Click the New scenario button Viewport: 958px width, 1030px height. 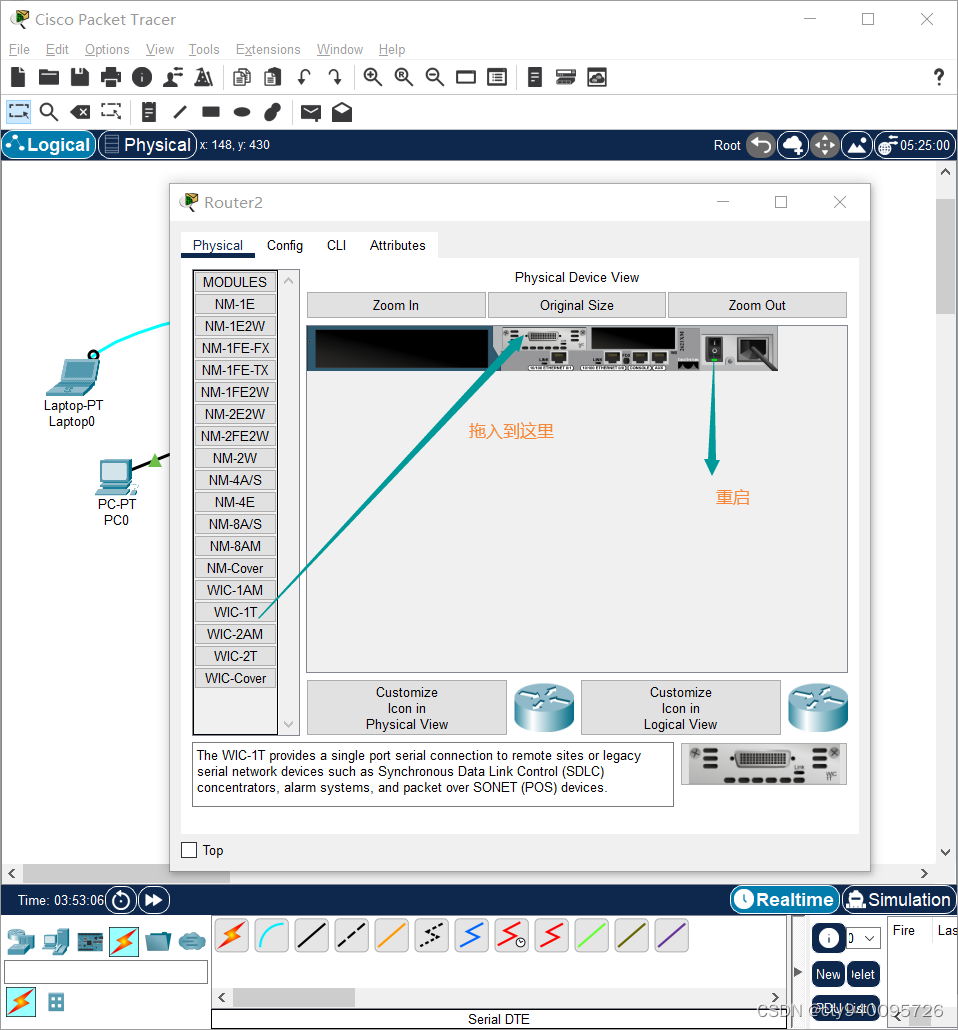tap(828, 974)
